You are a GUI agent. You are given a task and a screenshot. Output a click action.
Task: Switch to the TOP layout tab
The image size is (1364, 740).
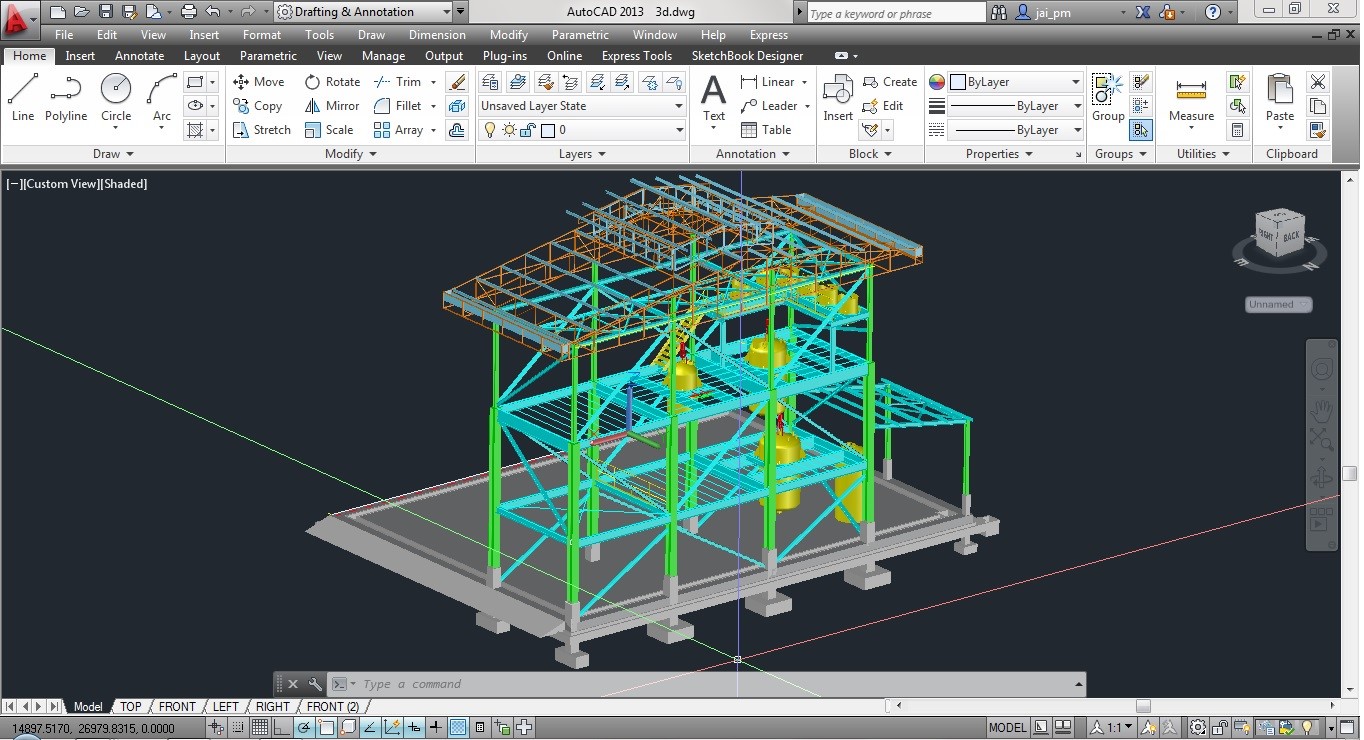point(131,707)
